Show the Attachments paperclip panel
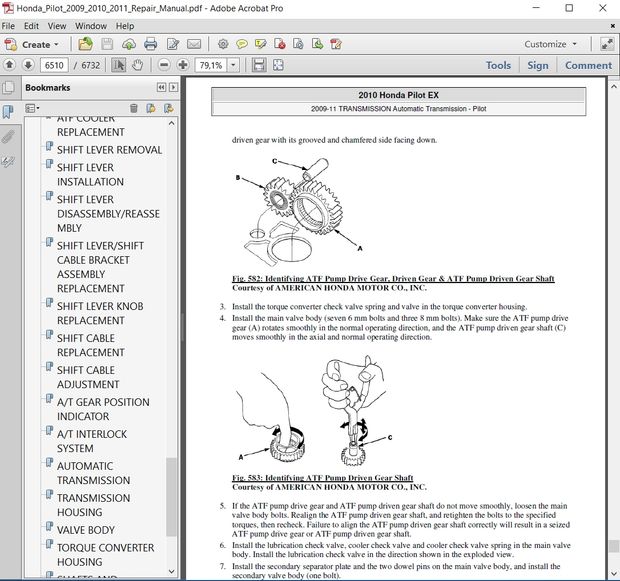 coord(8,136)
